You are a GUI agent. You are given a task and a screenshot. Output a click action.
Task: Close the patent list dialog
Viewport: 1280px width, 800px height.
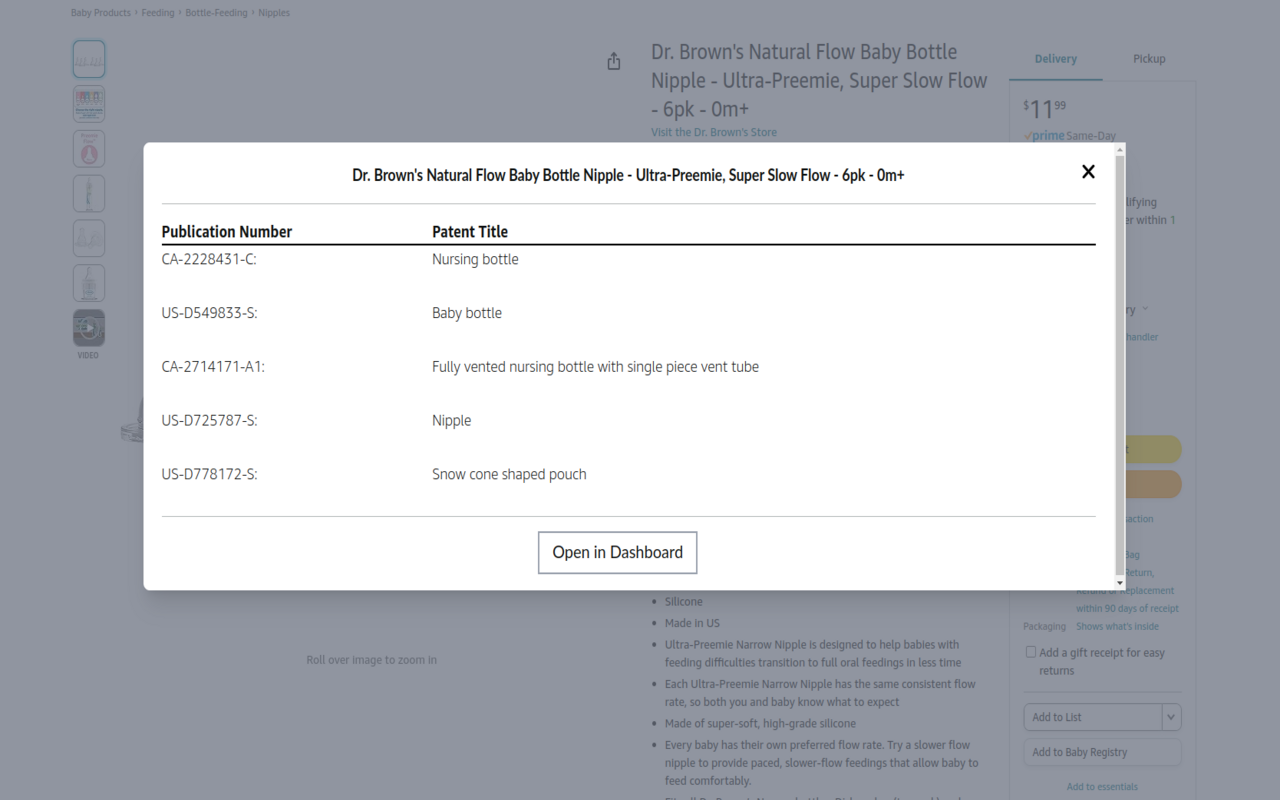(x=1088, y=172)
